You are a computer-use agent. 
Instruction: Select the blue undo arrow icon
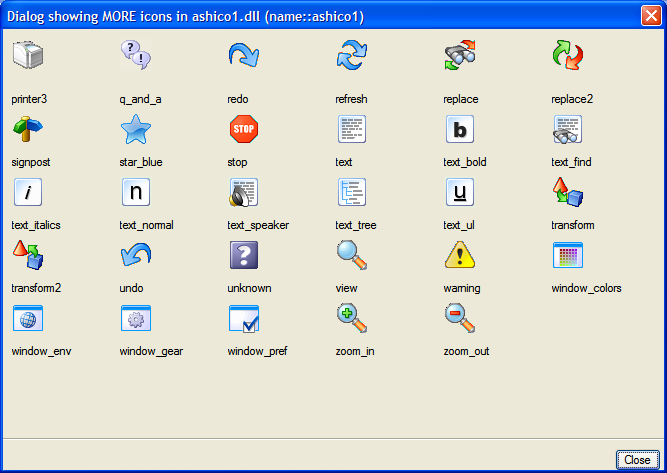point(135,255)
